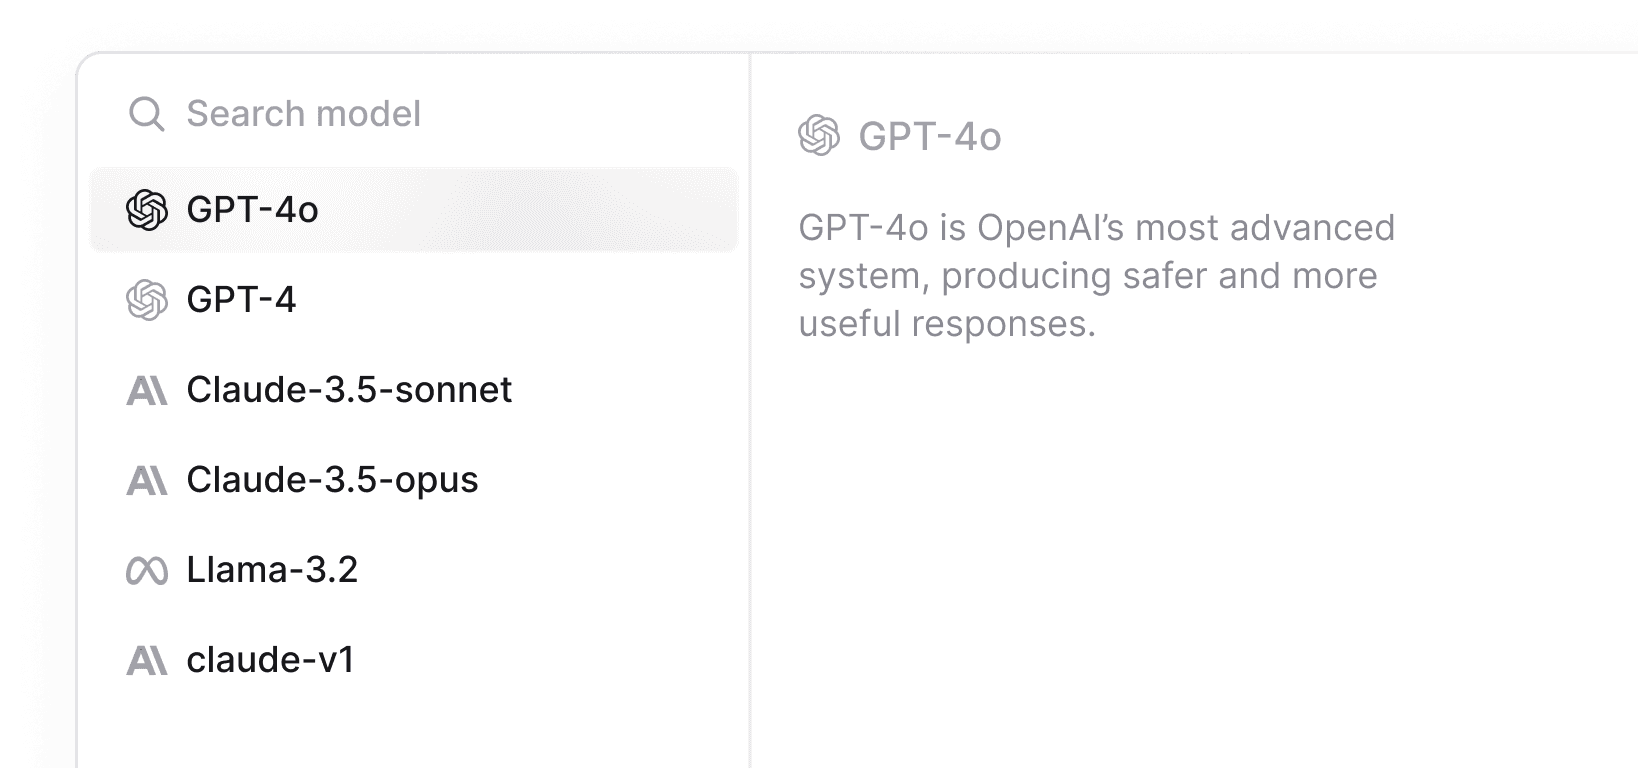Screen dimensions: 1638x768
Task: Click the Anthropic icon beside Claude-3.5-opus
Action: coord(148,480)
